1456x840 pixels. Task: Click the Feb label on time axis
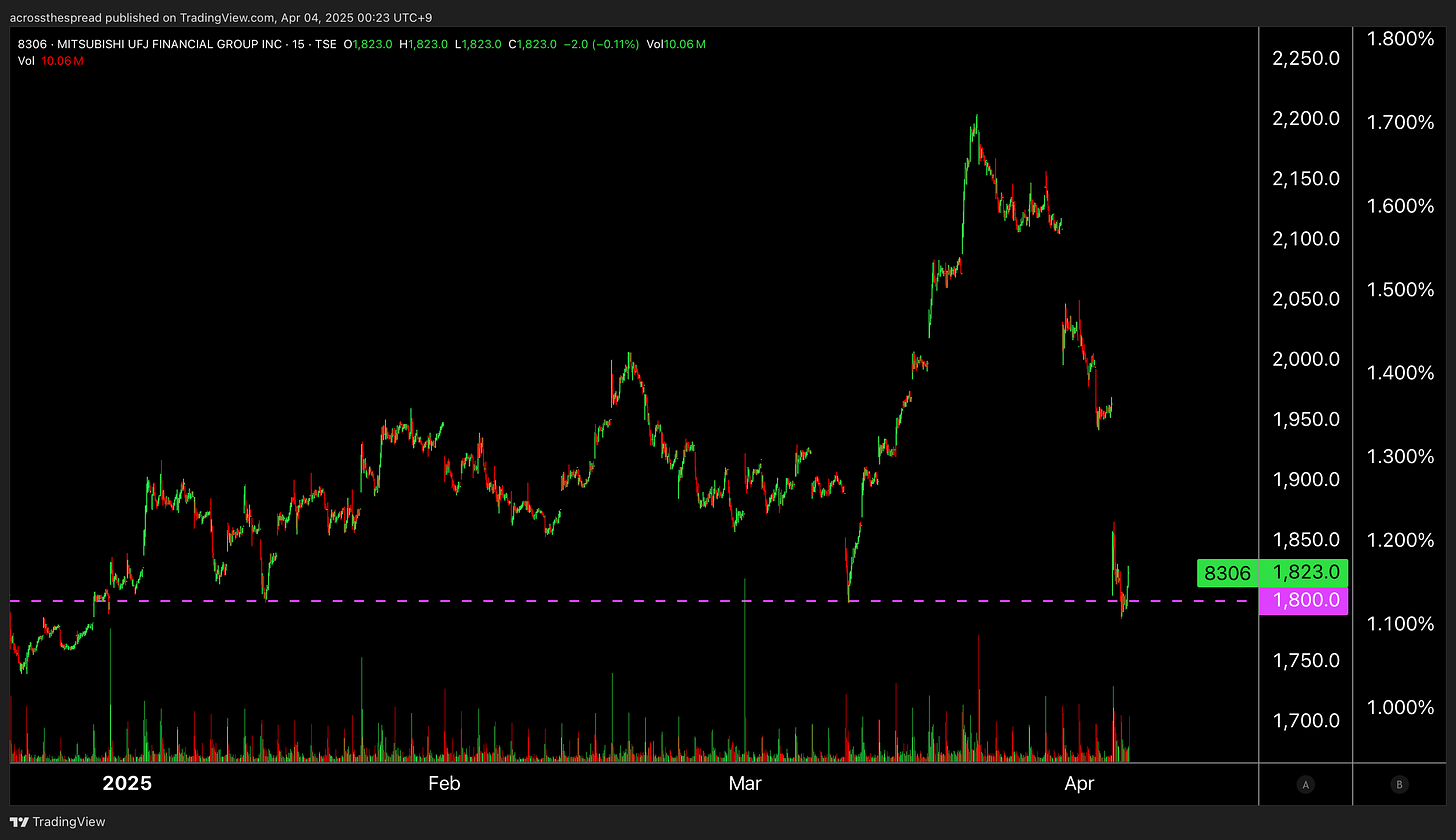[444, 783]
